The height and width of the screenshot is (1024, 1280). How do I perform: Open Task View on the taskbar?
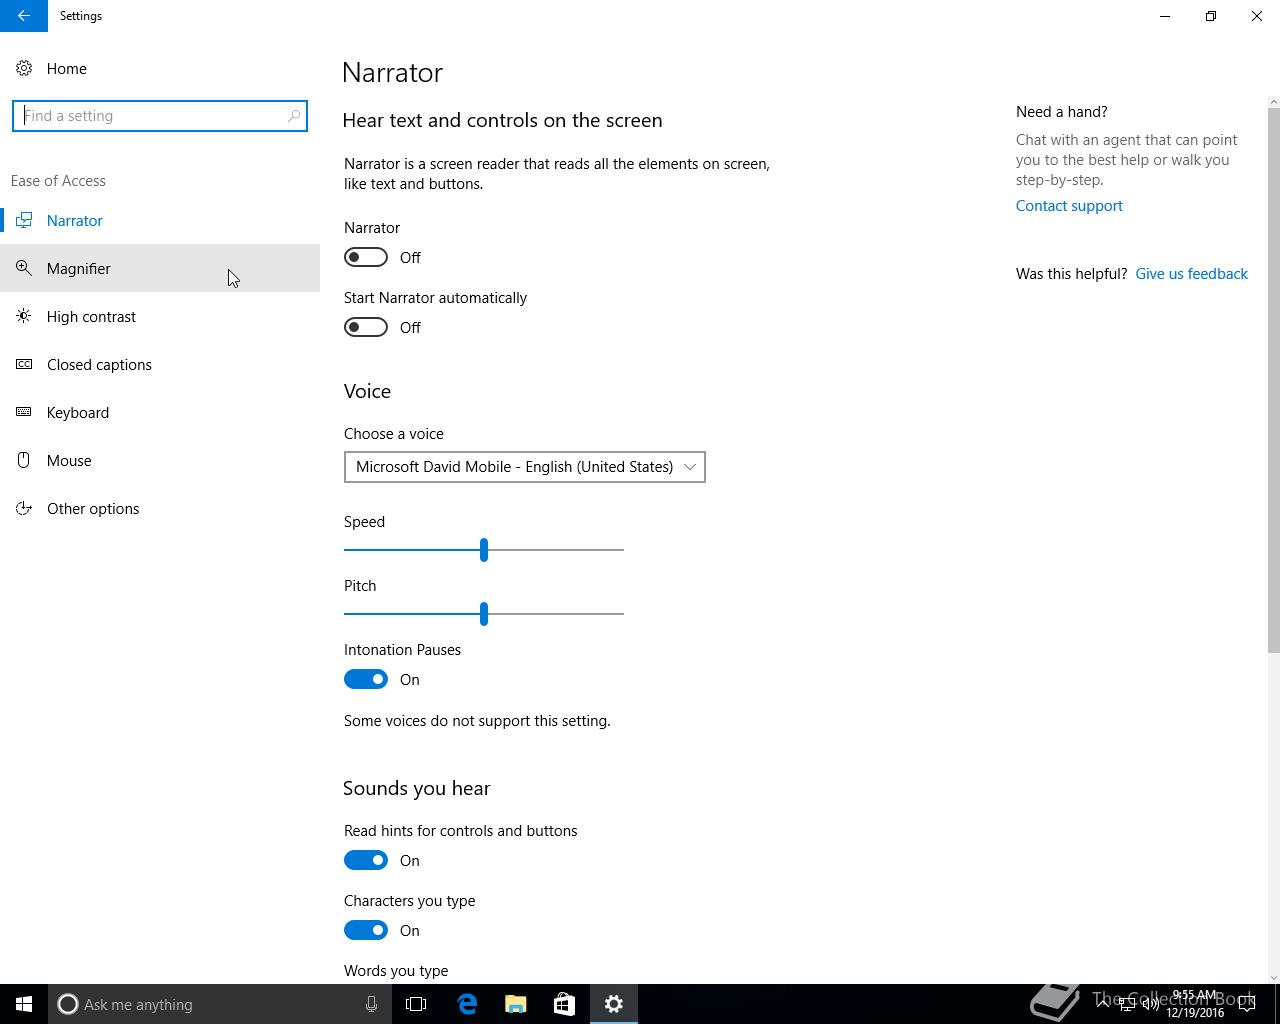(x=416, y=1004)
